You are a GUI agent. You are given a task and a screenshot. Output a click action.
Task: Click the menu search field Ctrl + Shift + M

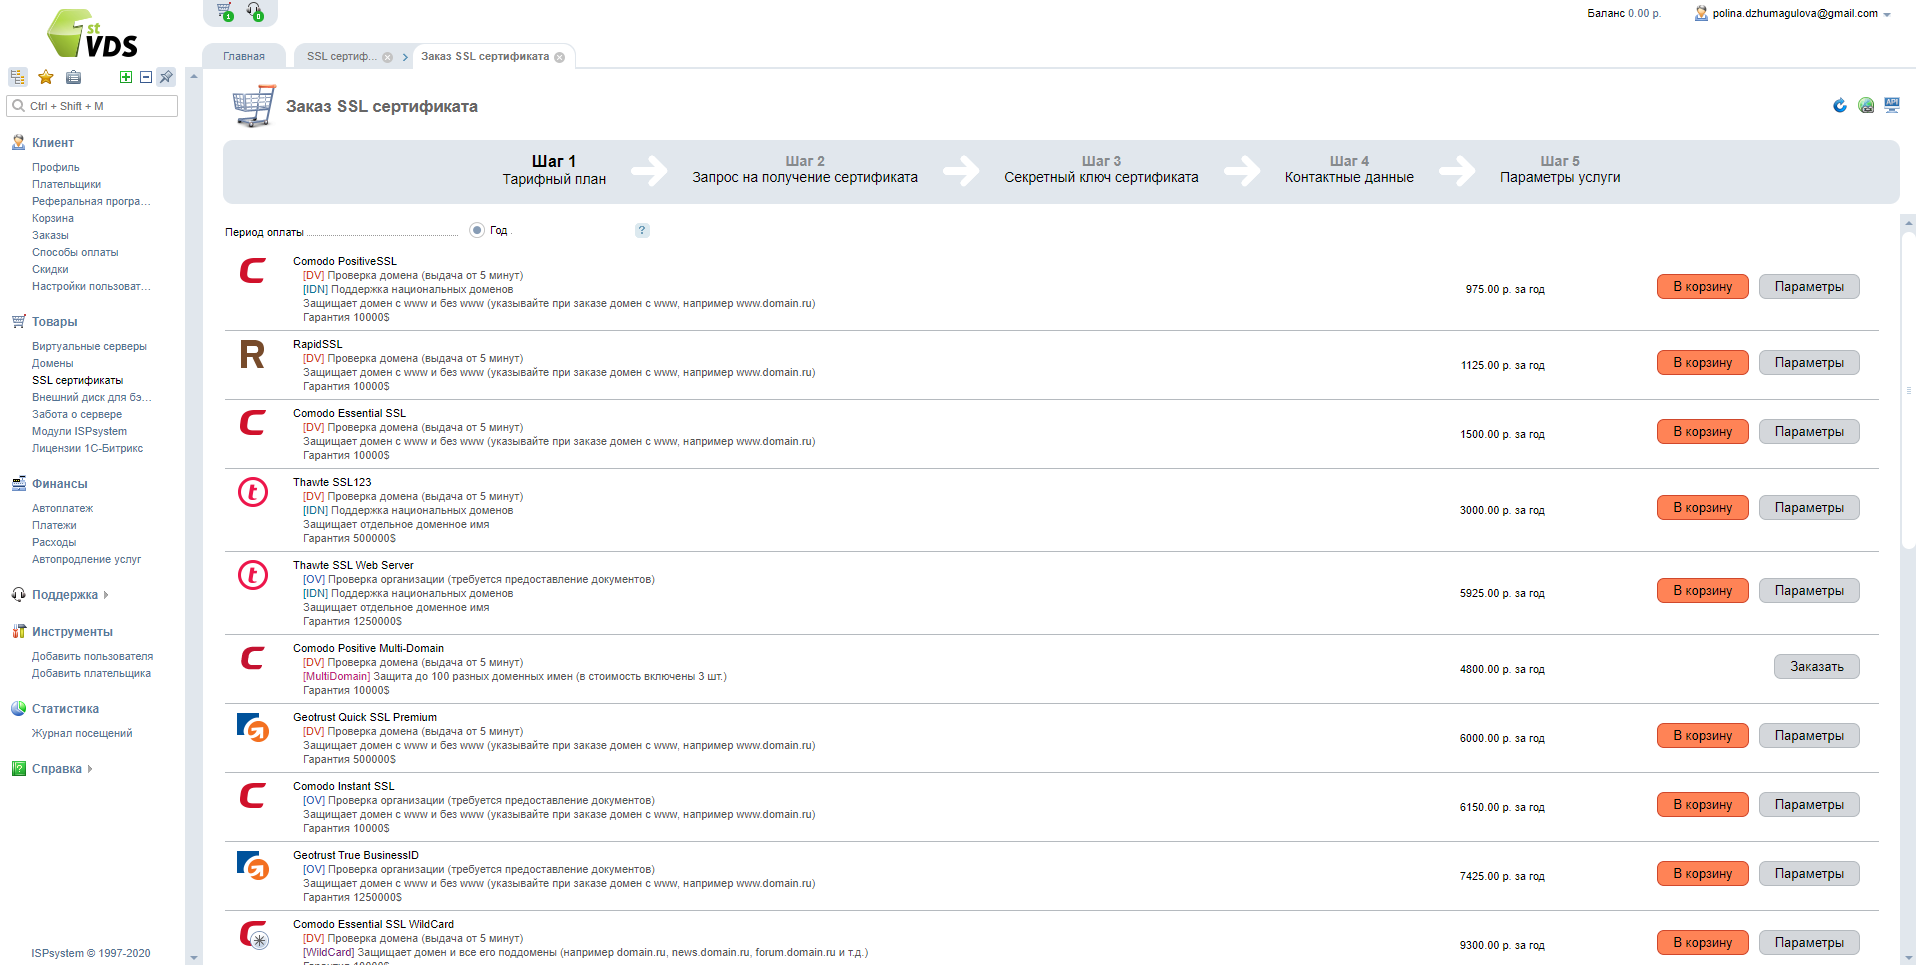pos(92,106)
